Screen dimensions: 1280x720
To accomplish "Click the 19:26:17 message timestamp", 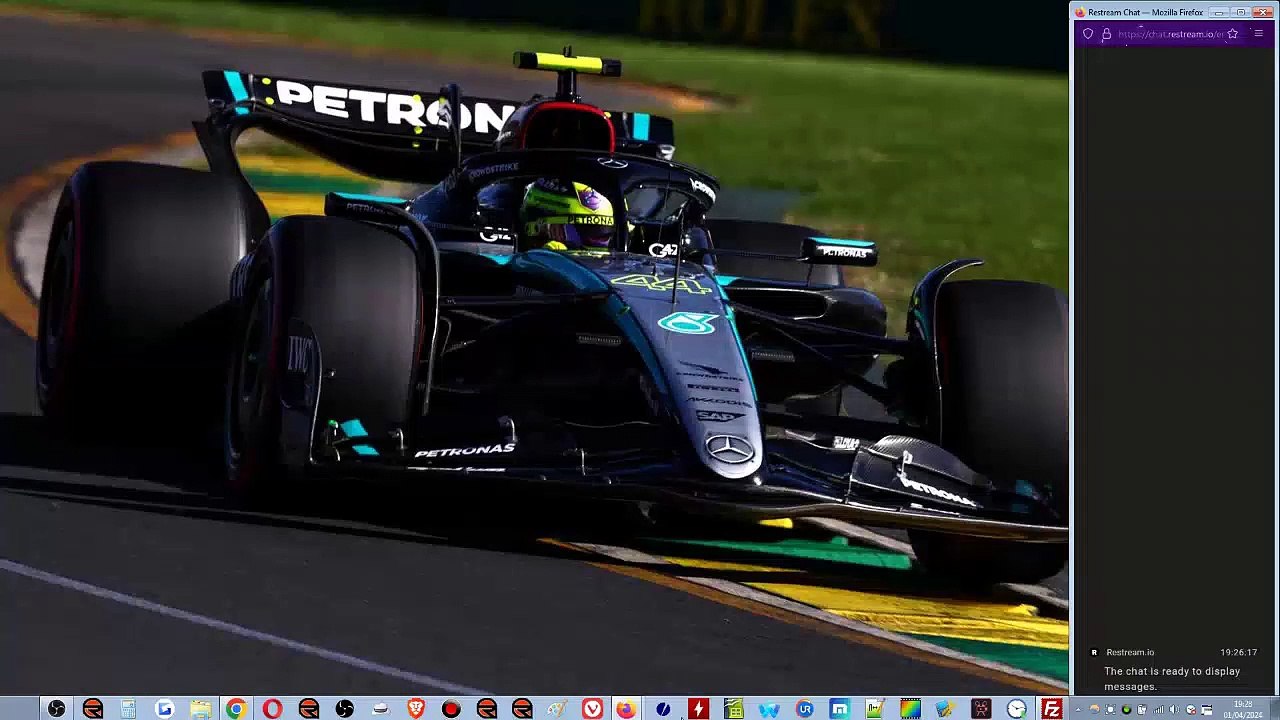I will [x=1238, y=652].
